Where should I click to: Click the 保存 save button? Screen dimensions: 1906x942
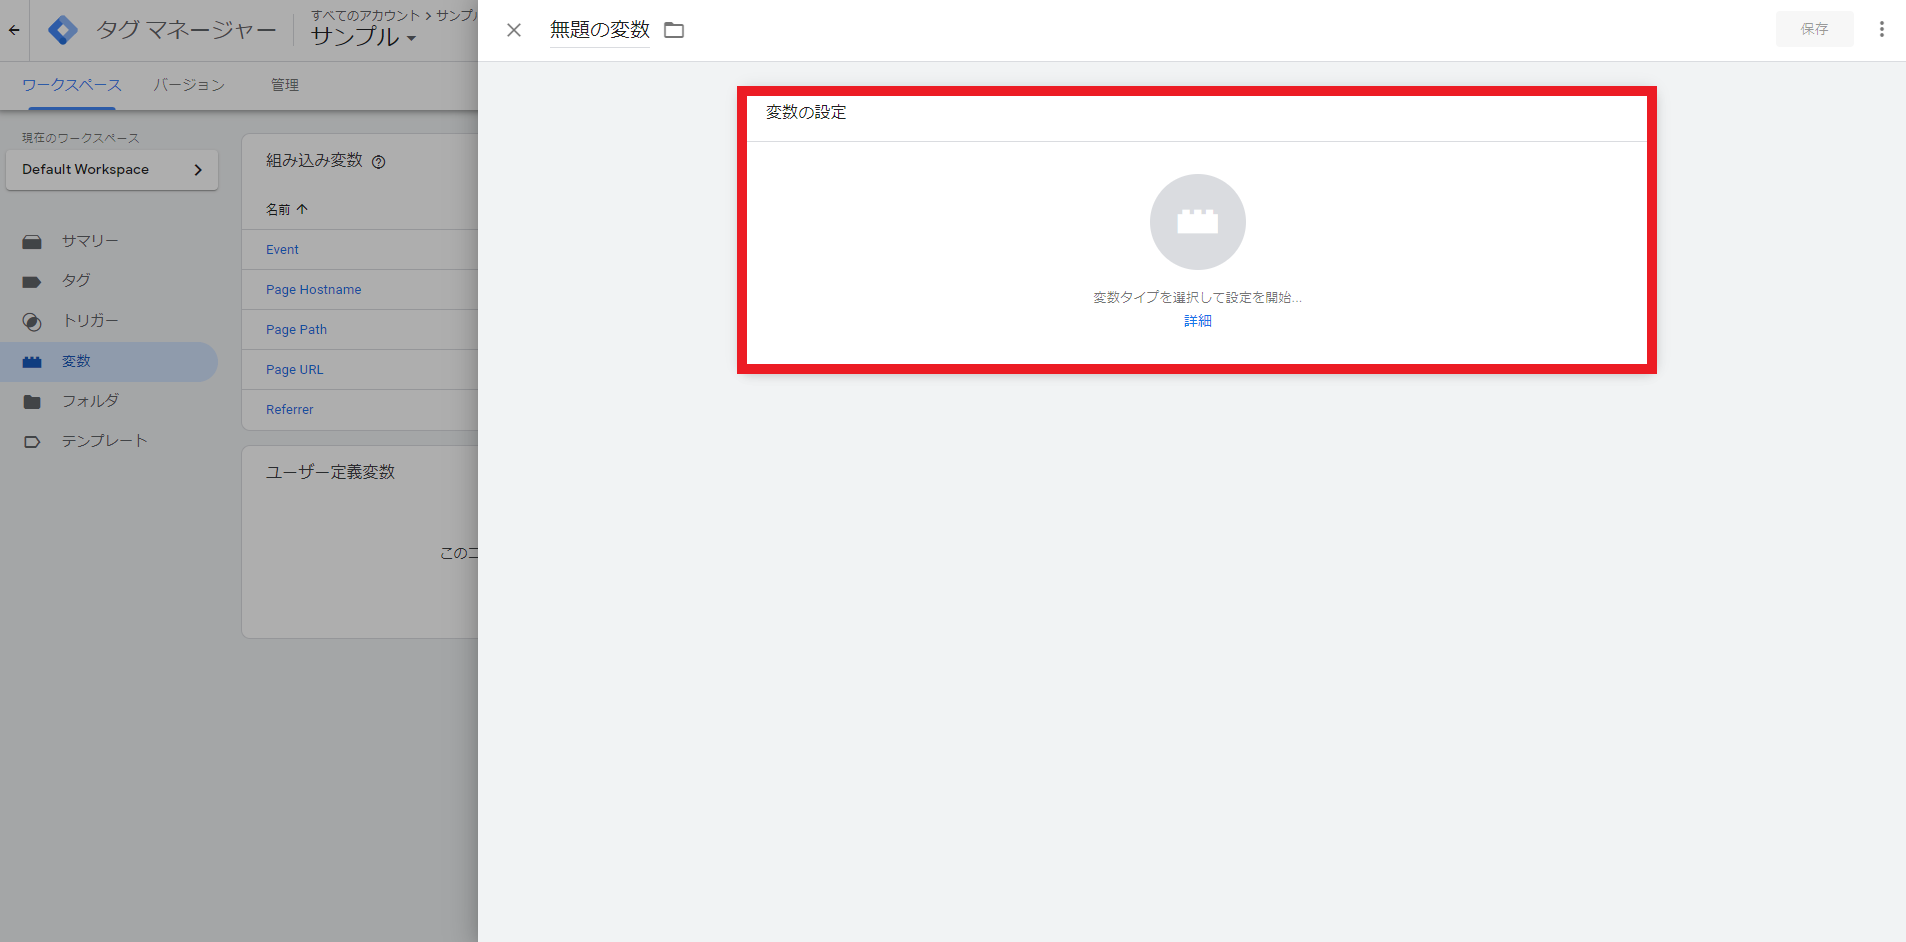[x=1814, y=29]
